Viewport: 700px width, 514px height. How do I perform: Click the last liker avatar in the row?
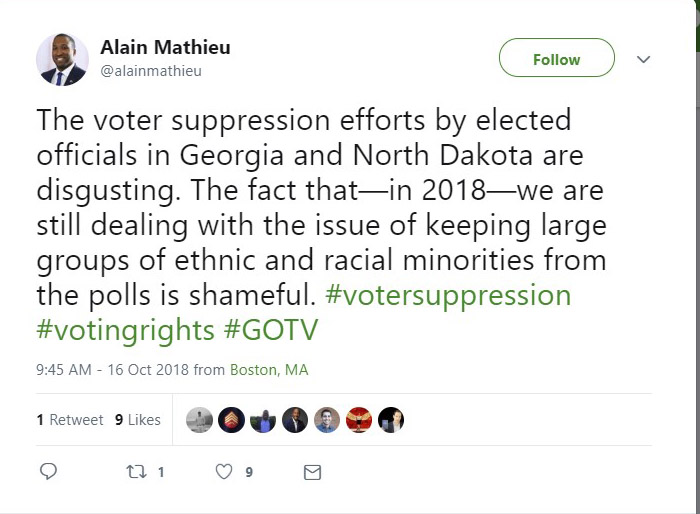click(390, 420)
